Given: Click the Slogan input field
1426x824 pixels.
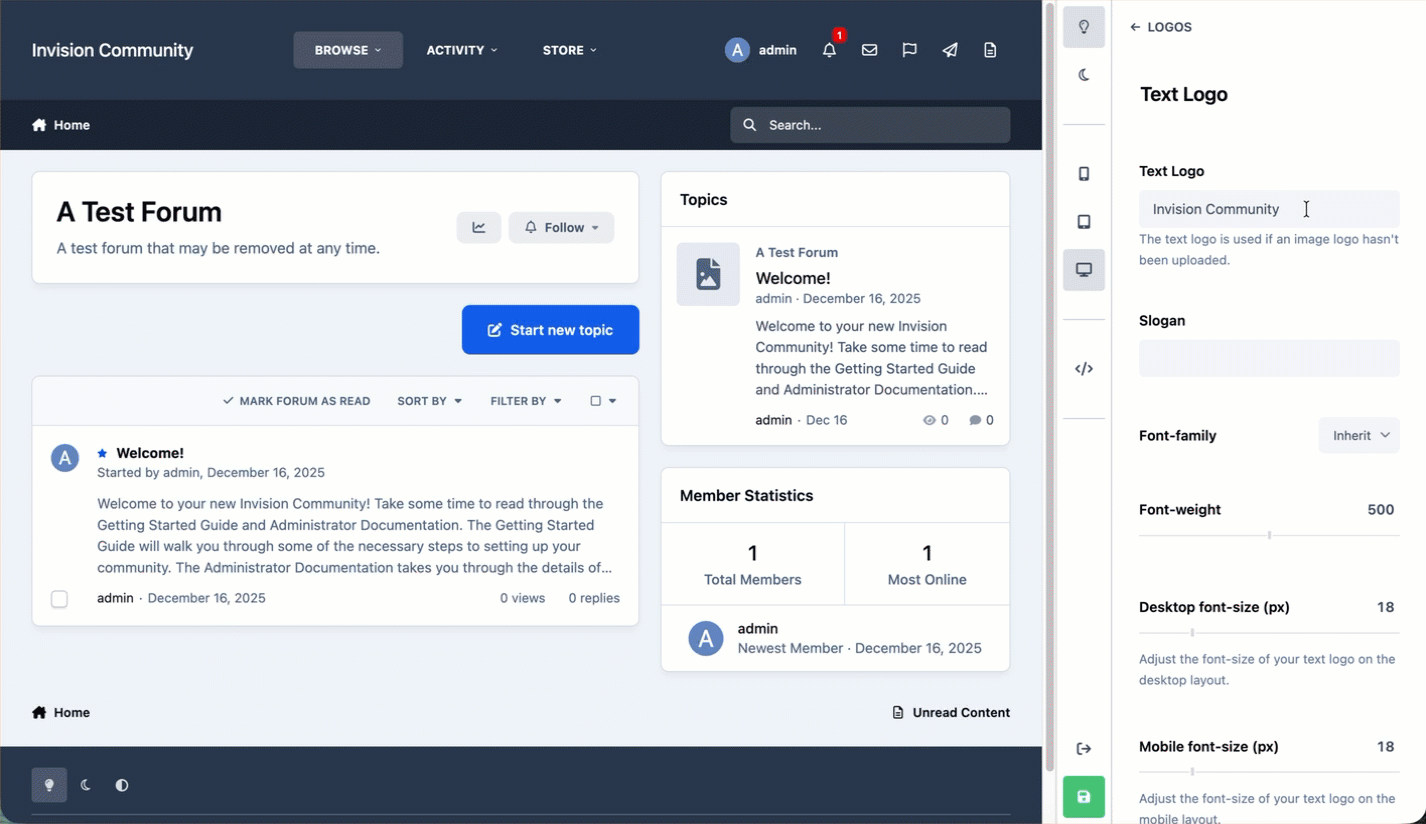Looking at the screenshot, I should (1269, 358).
